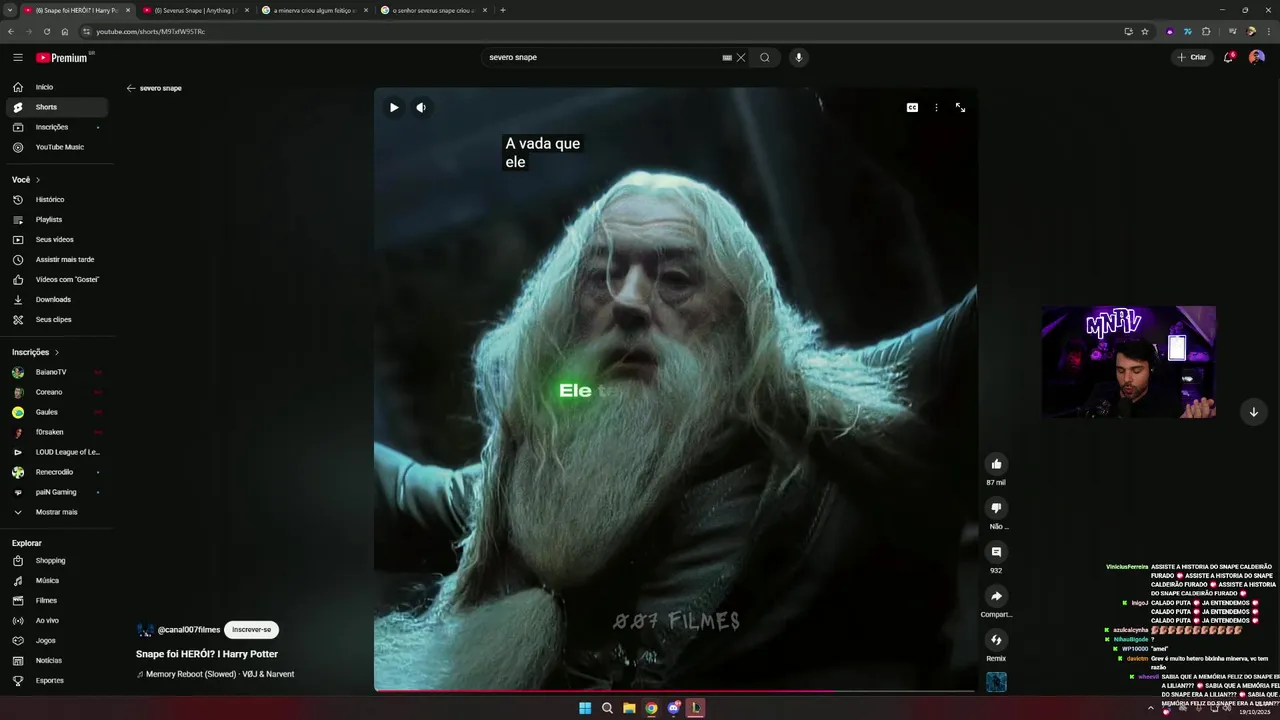Open the tab search dropdown arrow

coord(9,10)
